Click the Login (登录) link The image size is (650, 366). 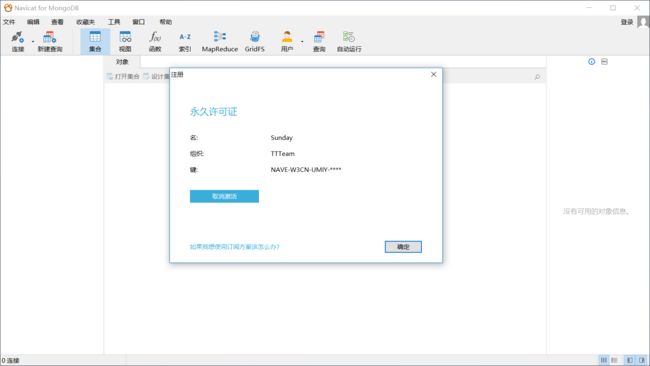627,22
